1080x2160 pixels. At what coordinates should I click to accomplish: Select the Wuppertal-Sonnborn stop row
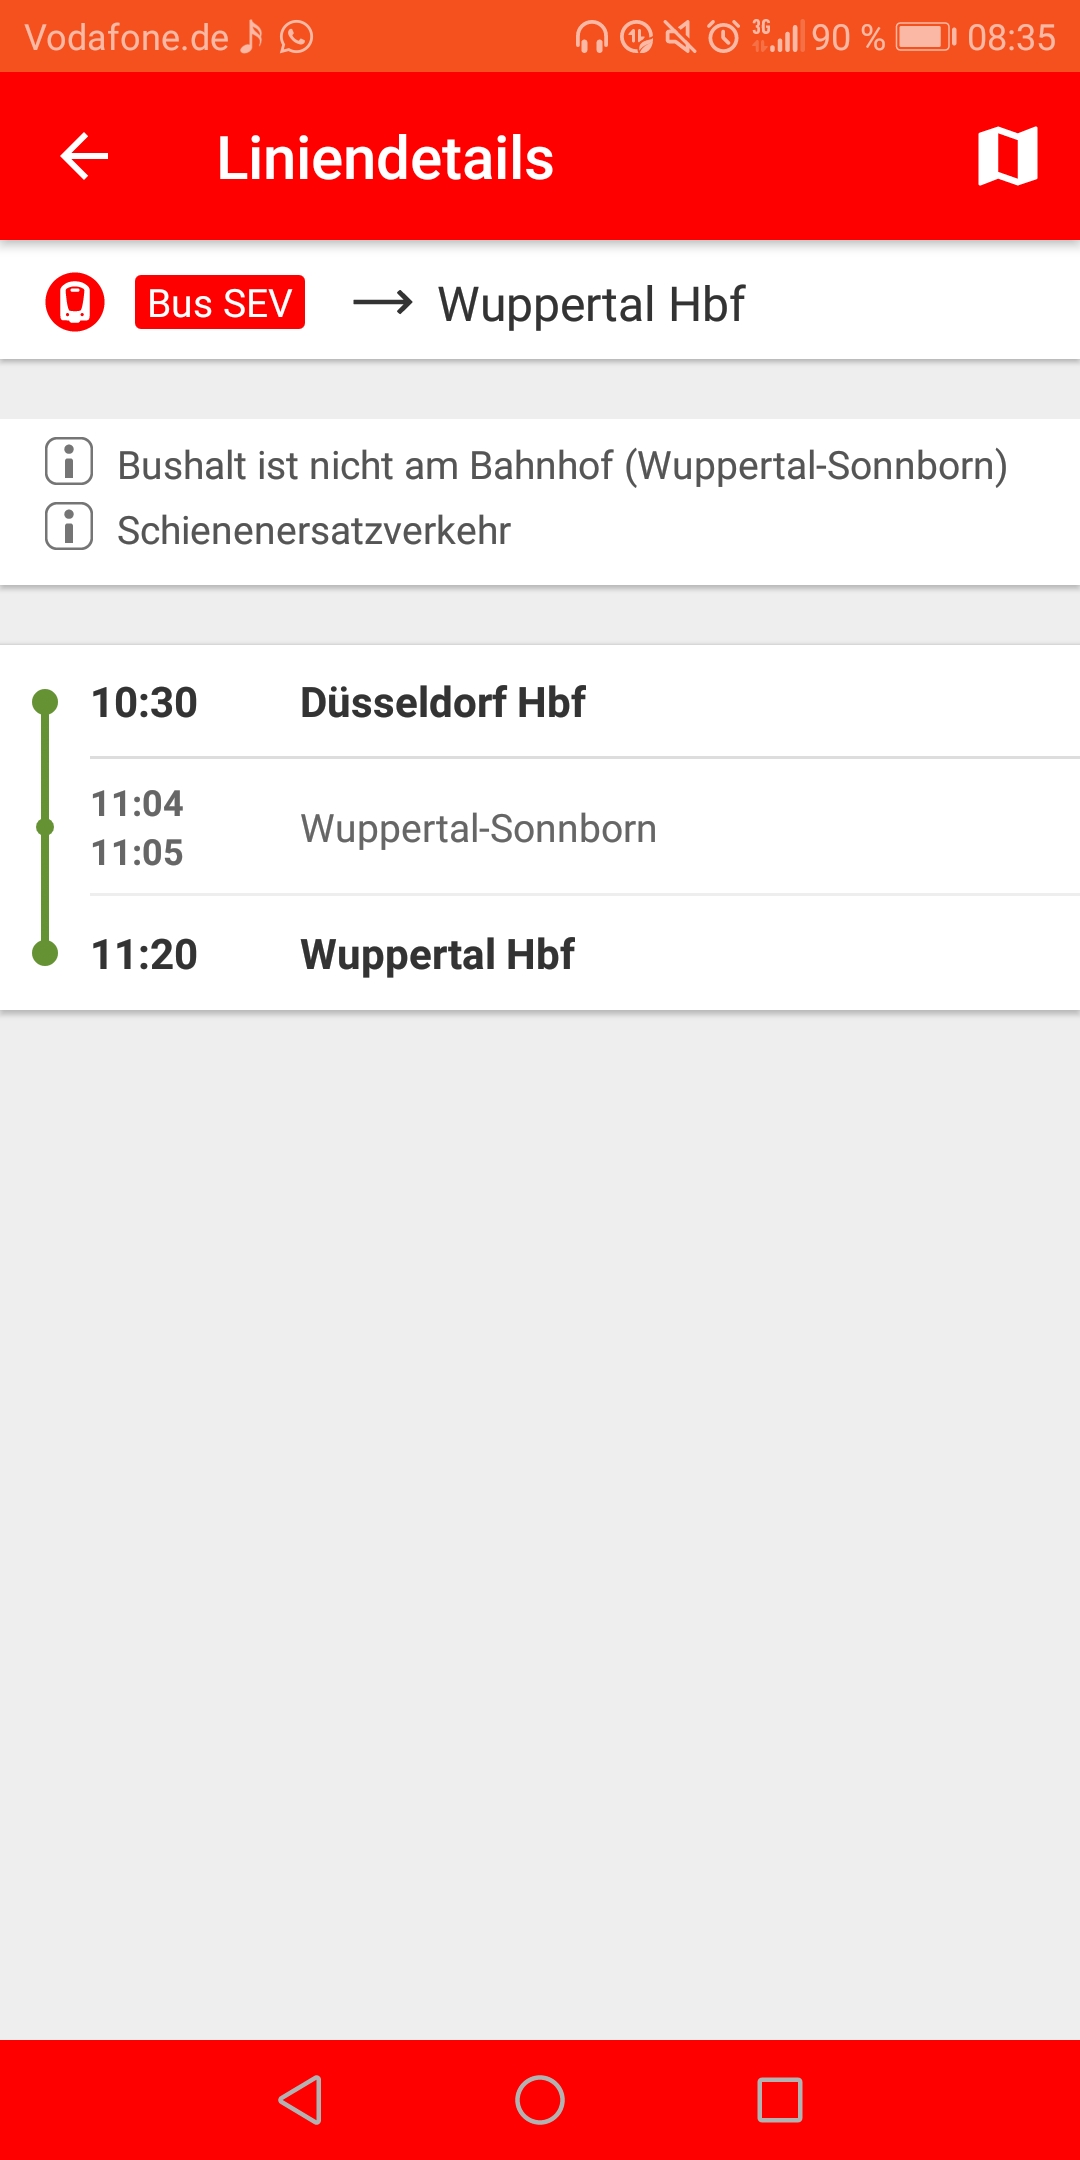[x=478, y=828]
